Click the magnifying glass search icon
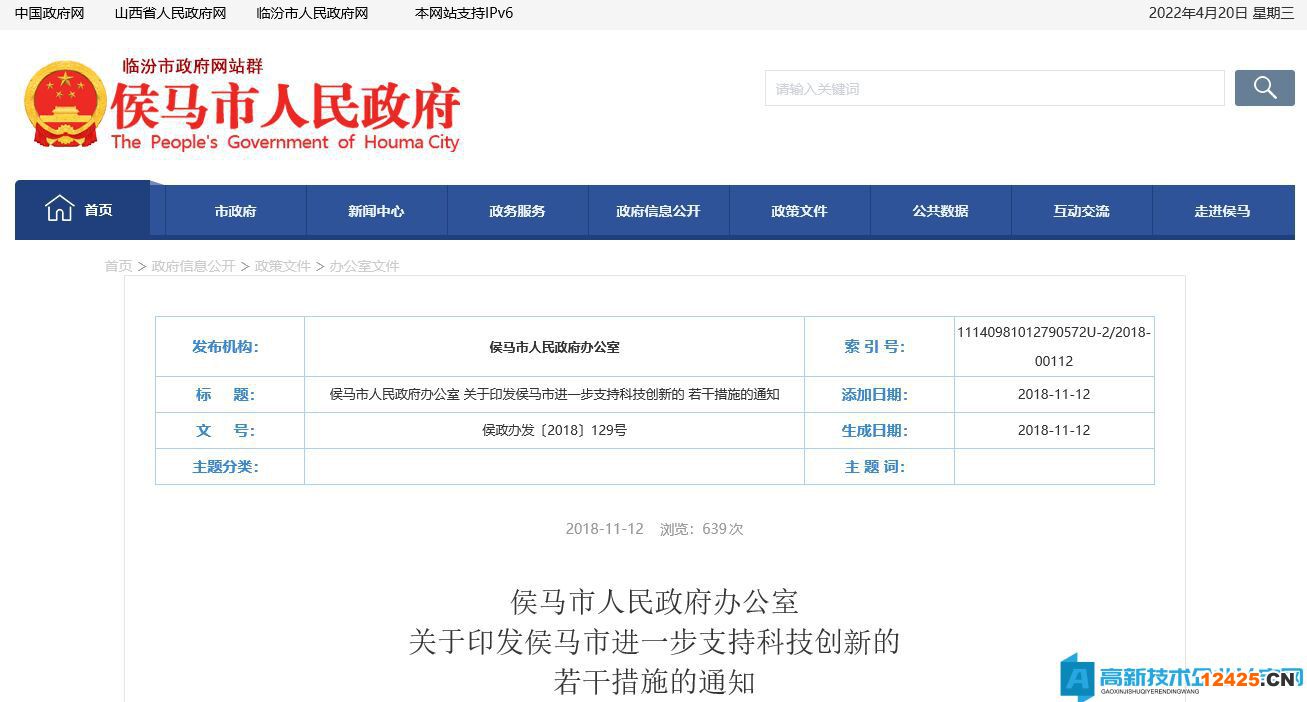 pos(1264,88)
